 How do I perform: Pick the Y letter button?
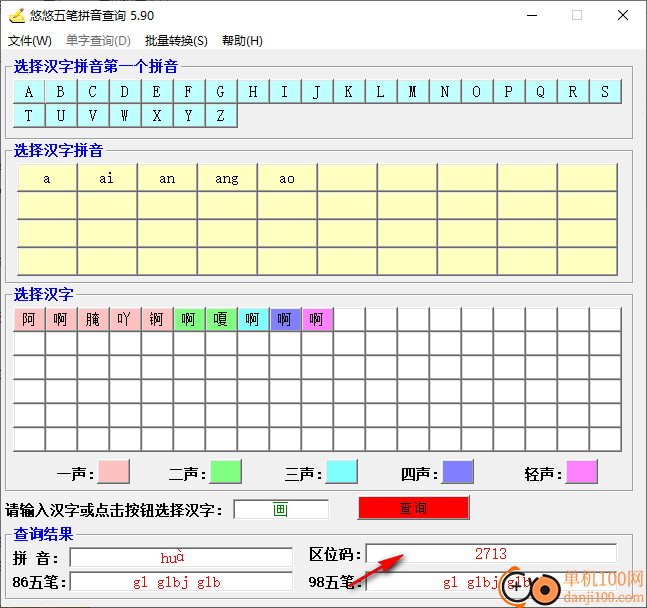pyautogui.click(x=189, y=116)
